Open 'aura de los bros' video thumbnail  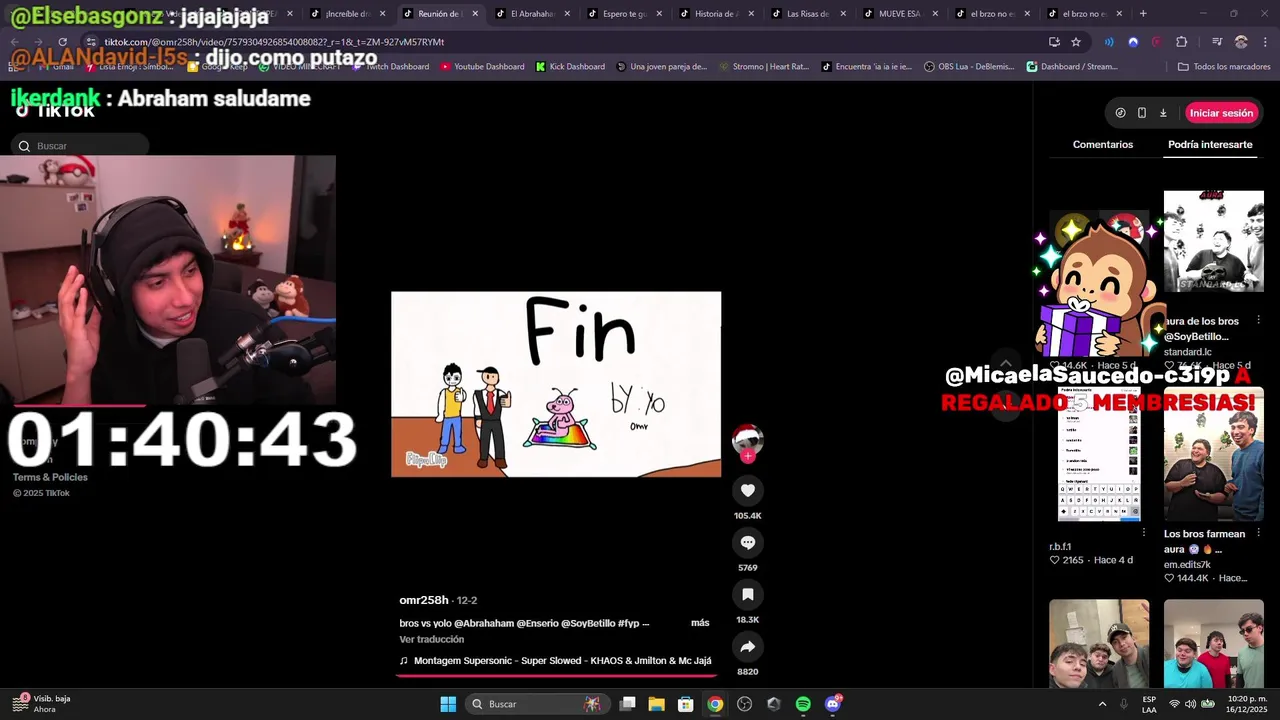(x=1214, y=241)
